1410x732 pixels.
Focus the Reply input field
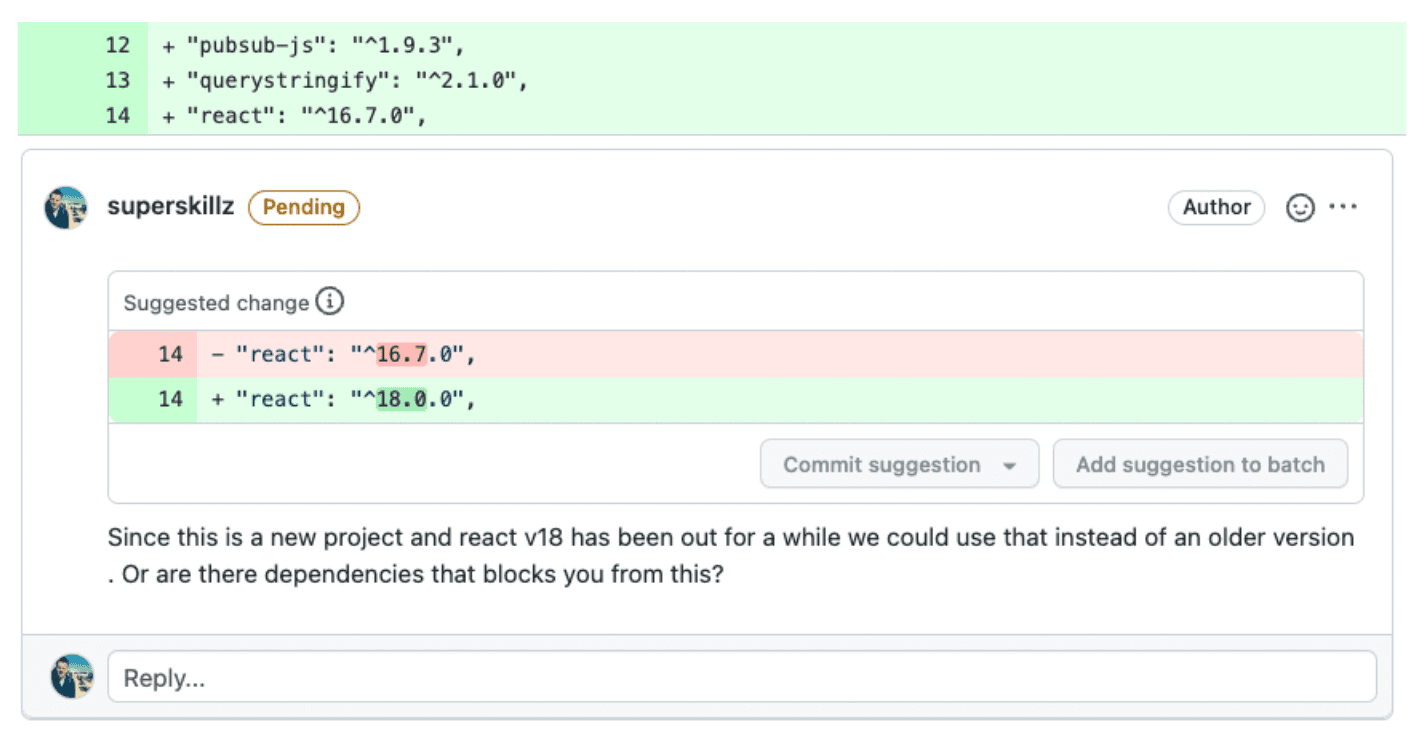point(742,677)
